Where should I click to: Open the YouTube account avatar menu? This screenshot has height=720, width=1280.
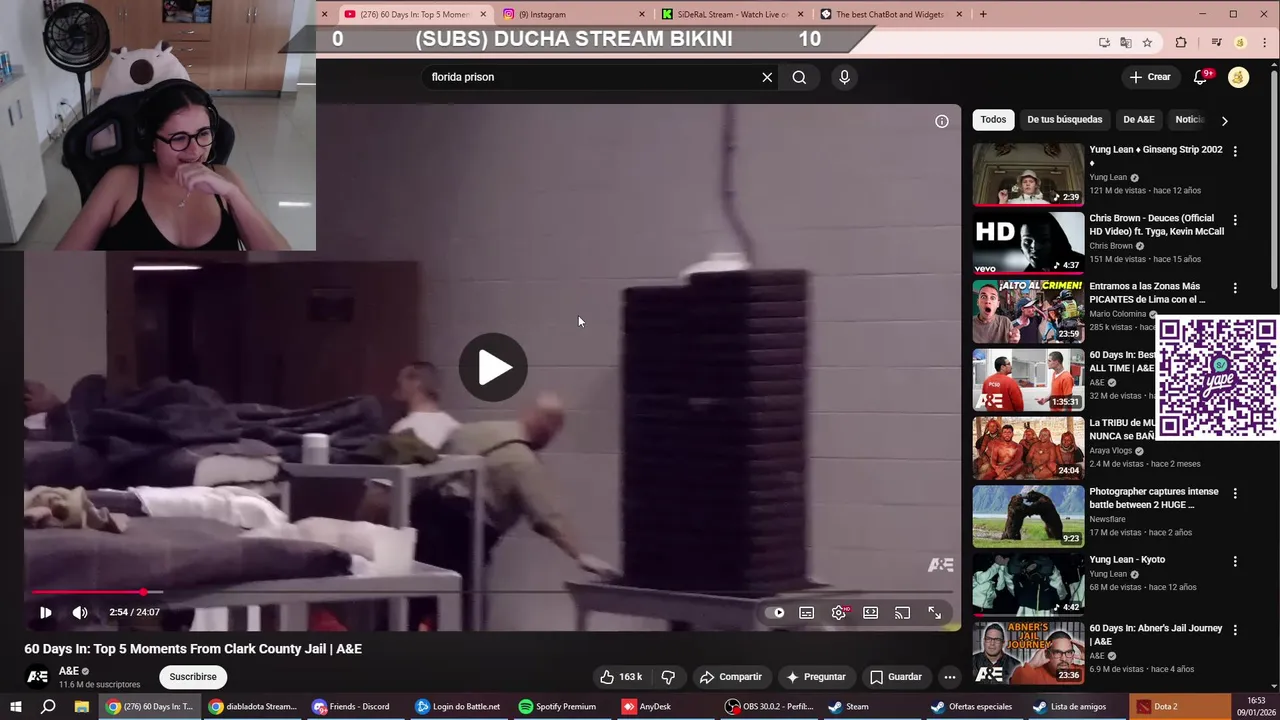pos(1239,77)
